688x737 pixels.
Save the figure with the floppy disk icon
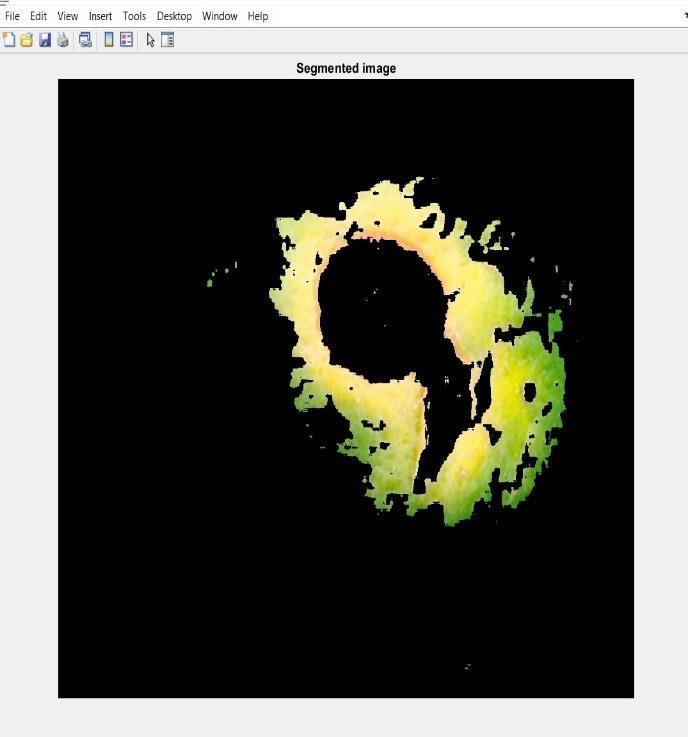[x=45, y=40]
